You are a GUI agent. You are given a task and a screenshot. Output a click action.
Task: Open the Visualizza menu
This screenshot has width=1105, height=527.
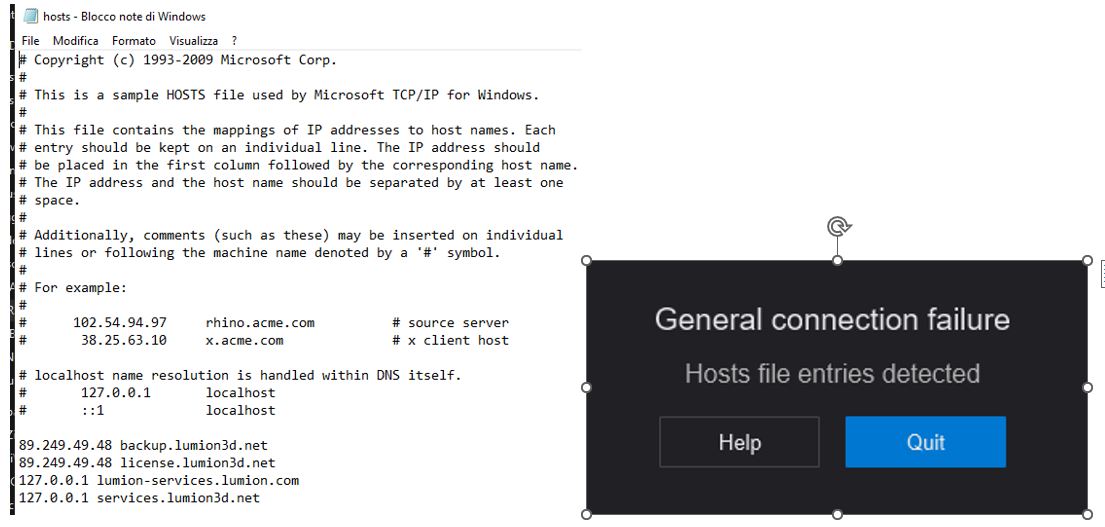point(193,41)
